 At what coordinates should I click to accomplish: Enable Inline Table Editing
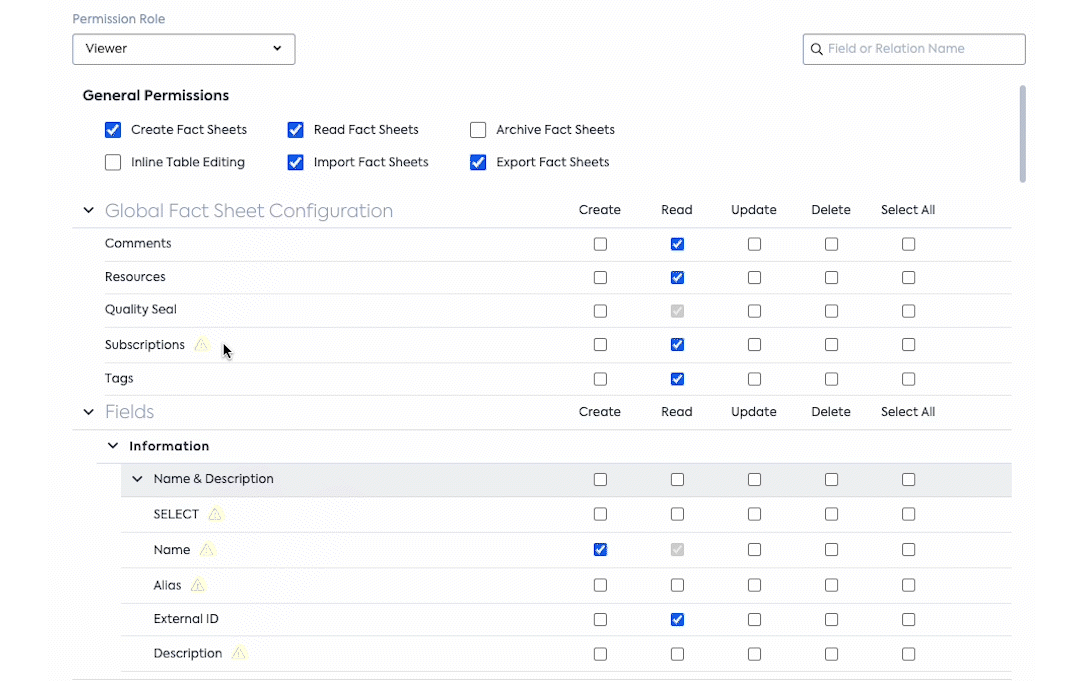tap(113, 162)
